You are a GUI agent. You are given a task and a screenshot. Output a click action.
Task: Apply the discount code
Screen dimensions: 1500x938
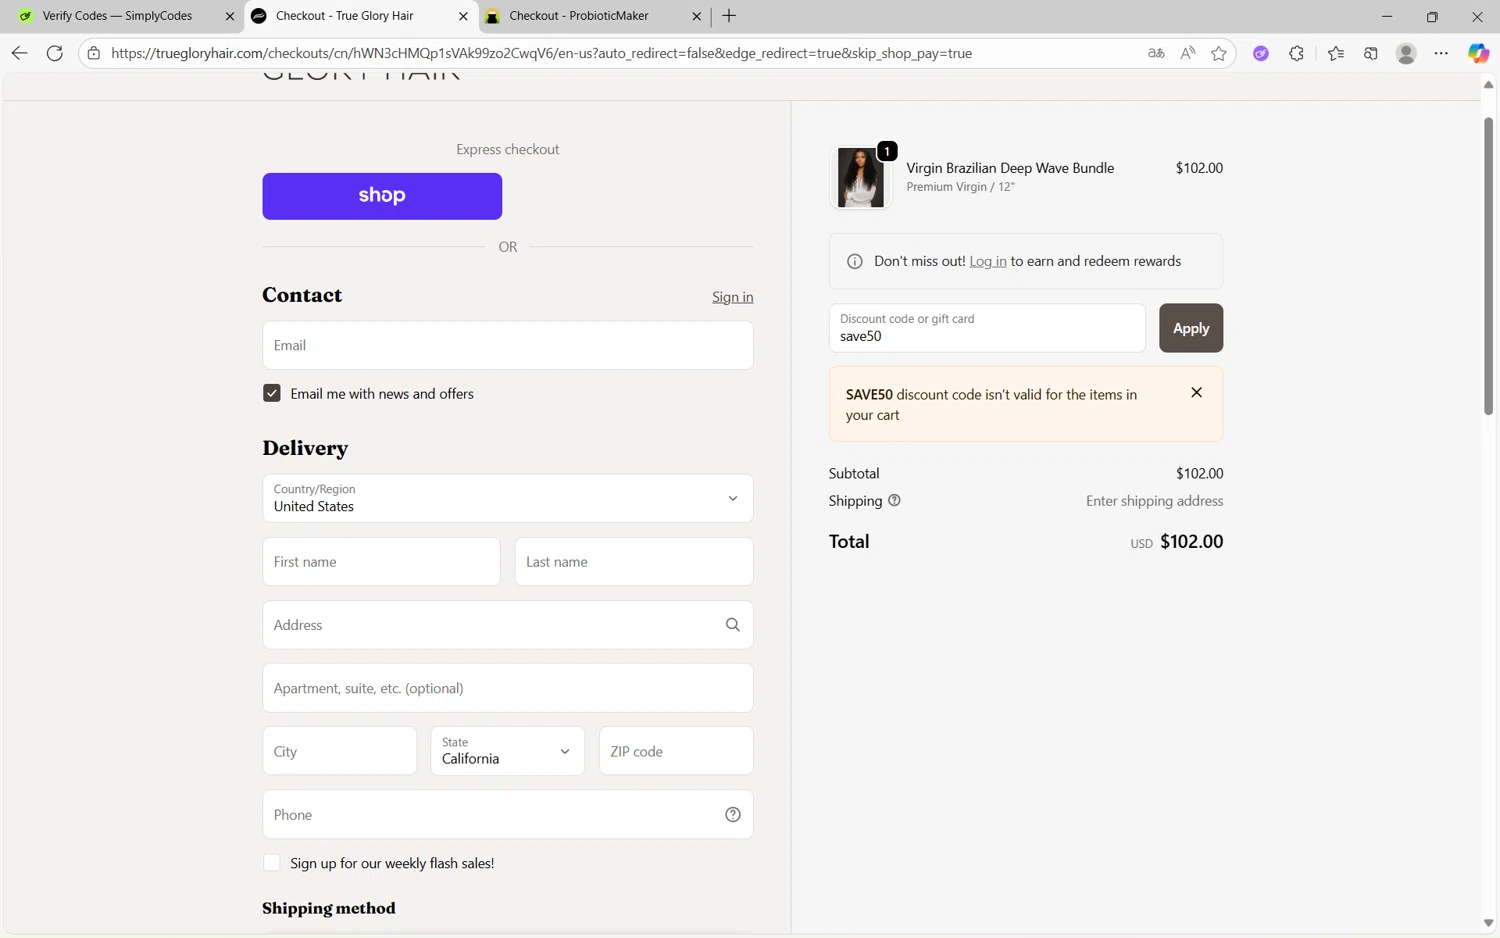pos(1191,328)
